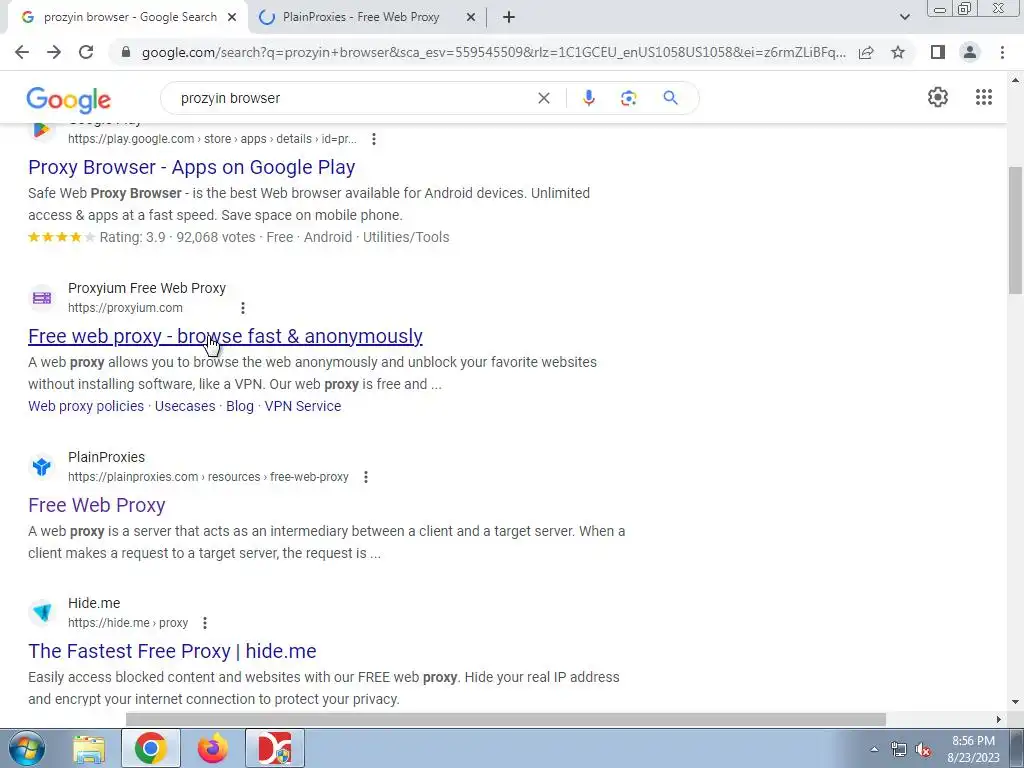Screen dimensions: 1024x768
Task: Open a new browser tab
Action: point(509,18)
